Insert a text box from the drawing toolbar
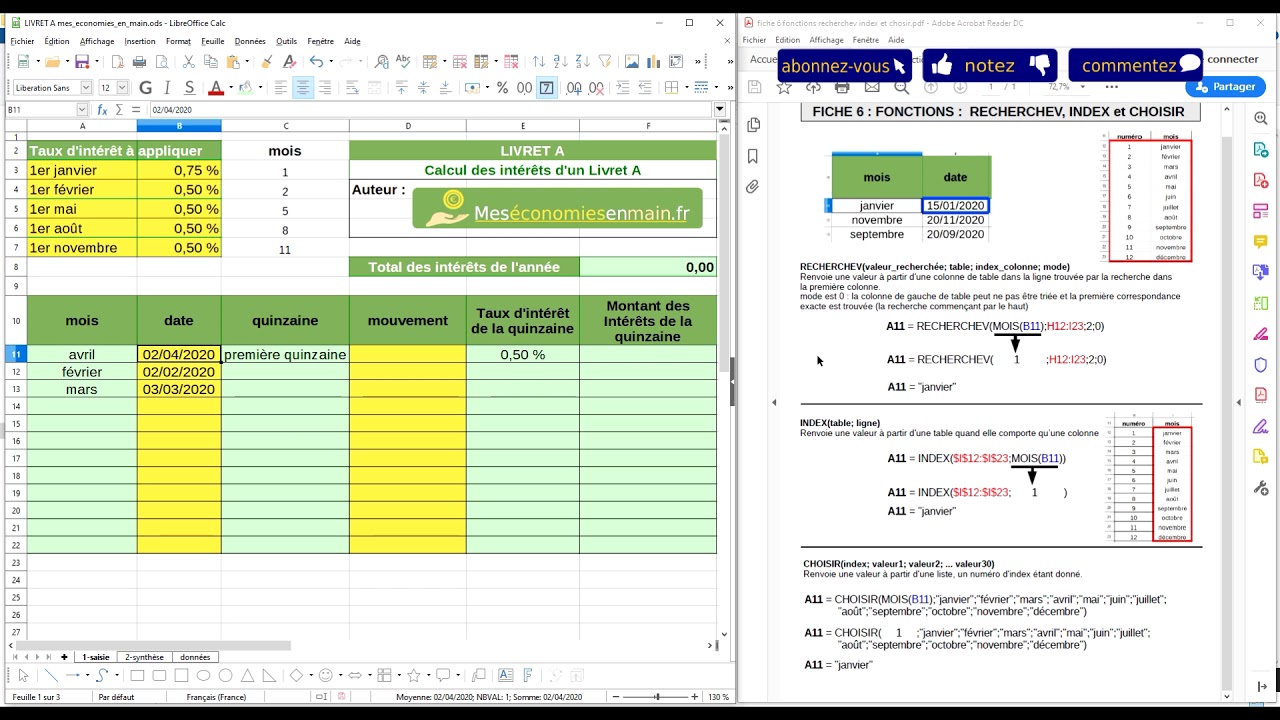Image resolution: width=1280 pixels, height=720 pixels. pyautogui.click(x=506, y=675)
